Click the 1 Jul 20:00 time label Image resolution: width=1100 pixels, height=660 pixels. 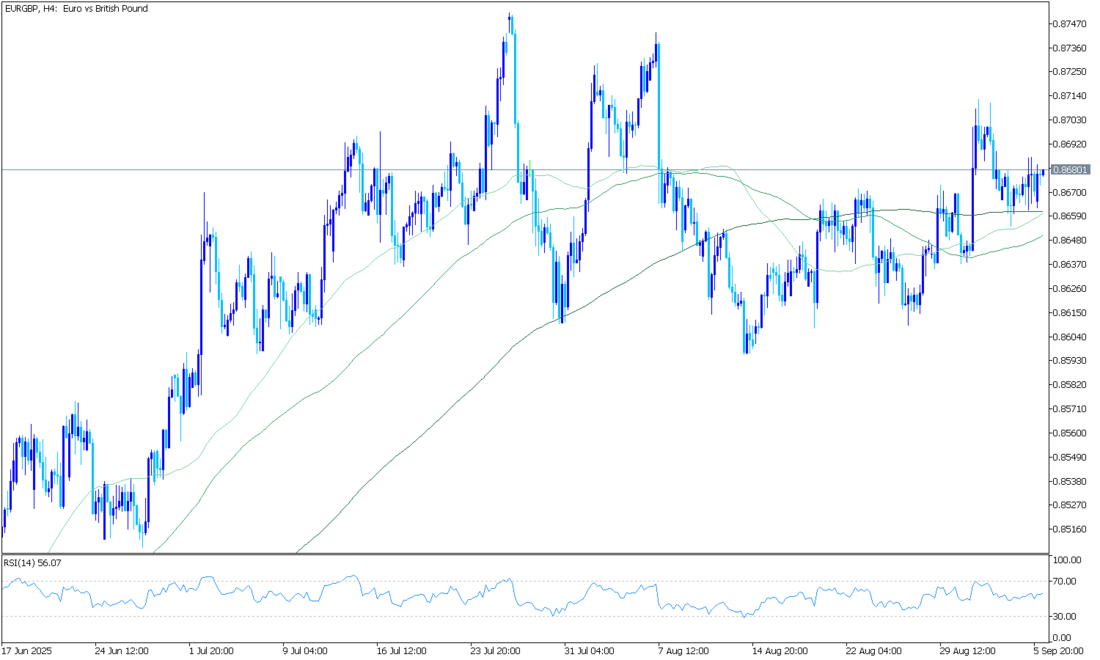[214, 648]
